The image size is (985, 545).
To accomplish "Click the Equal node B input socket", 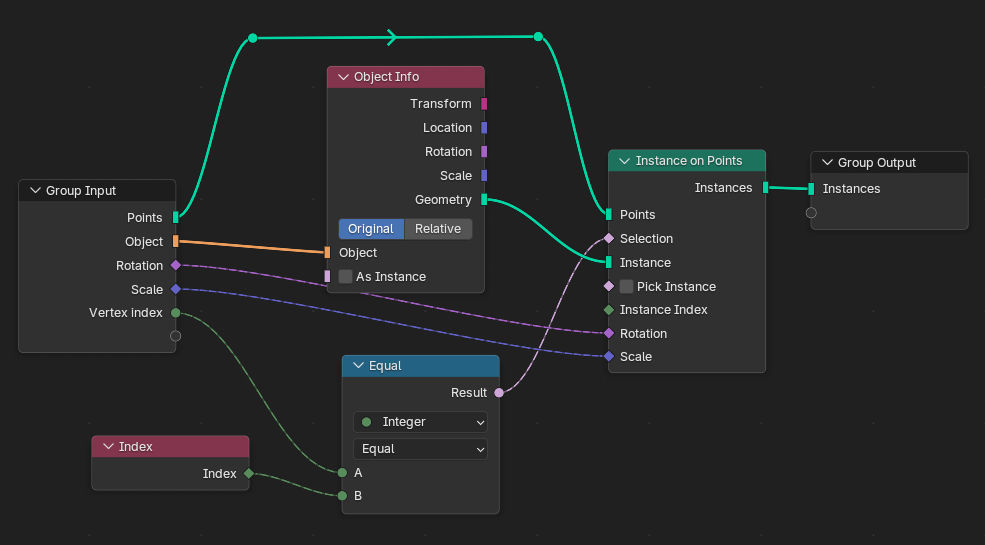I will tap(342, 496).
